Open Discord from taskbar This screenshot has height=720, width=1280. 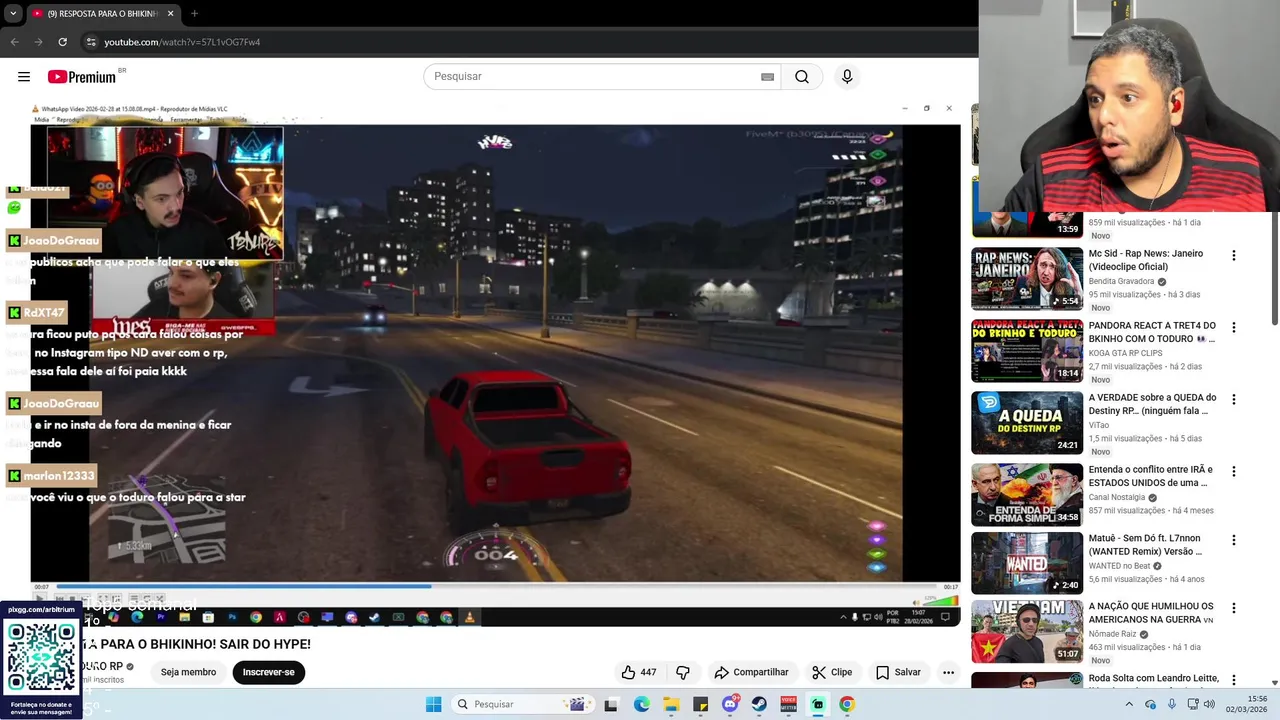(x=730, y=704)
